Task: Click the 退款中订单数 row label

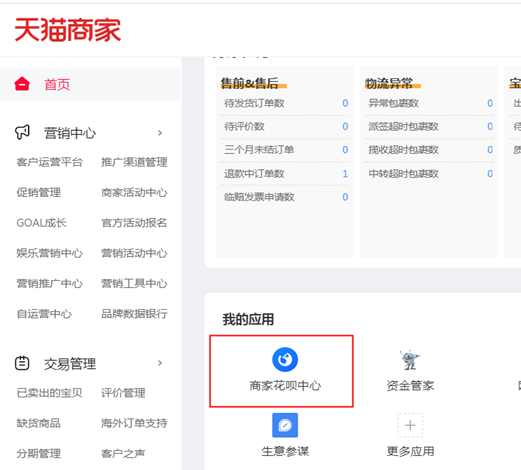Action: point(254,174)
